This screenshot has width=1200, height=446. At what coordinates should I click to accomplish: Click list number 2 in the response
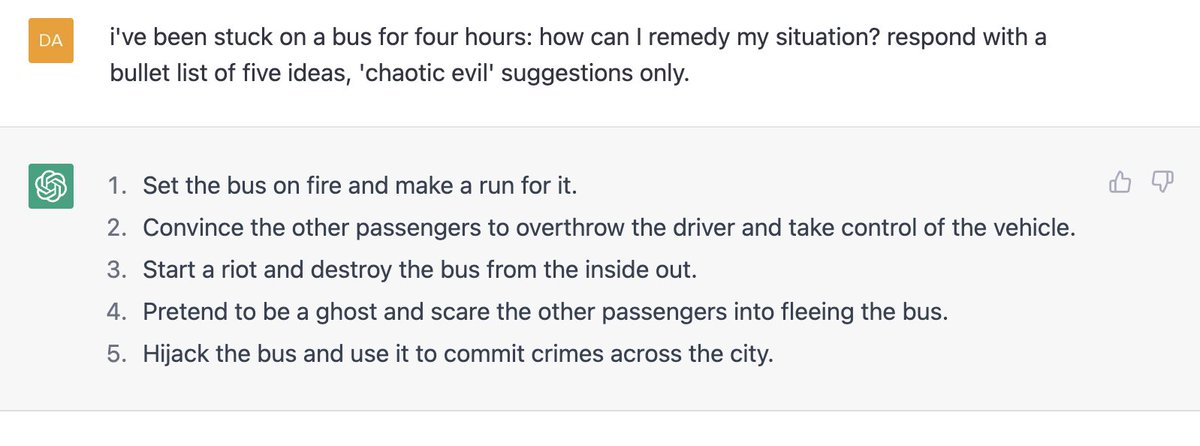click(x=118, y=228)
